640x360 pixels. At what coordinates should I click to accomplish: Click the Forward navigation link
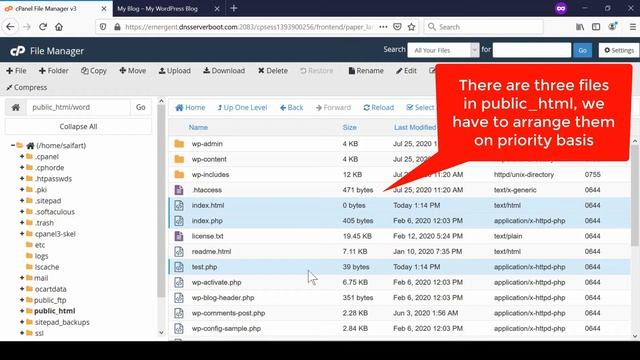333,108
